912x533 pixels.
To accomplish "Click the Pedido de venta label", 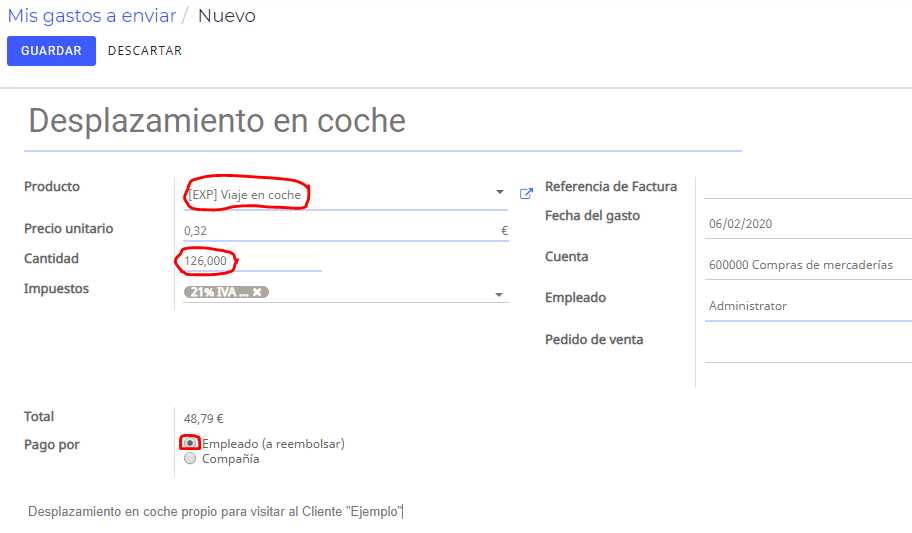I will (x=594, y=340).
